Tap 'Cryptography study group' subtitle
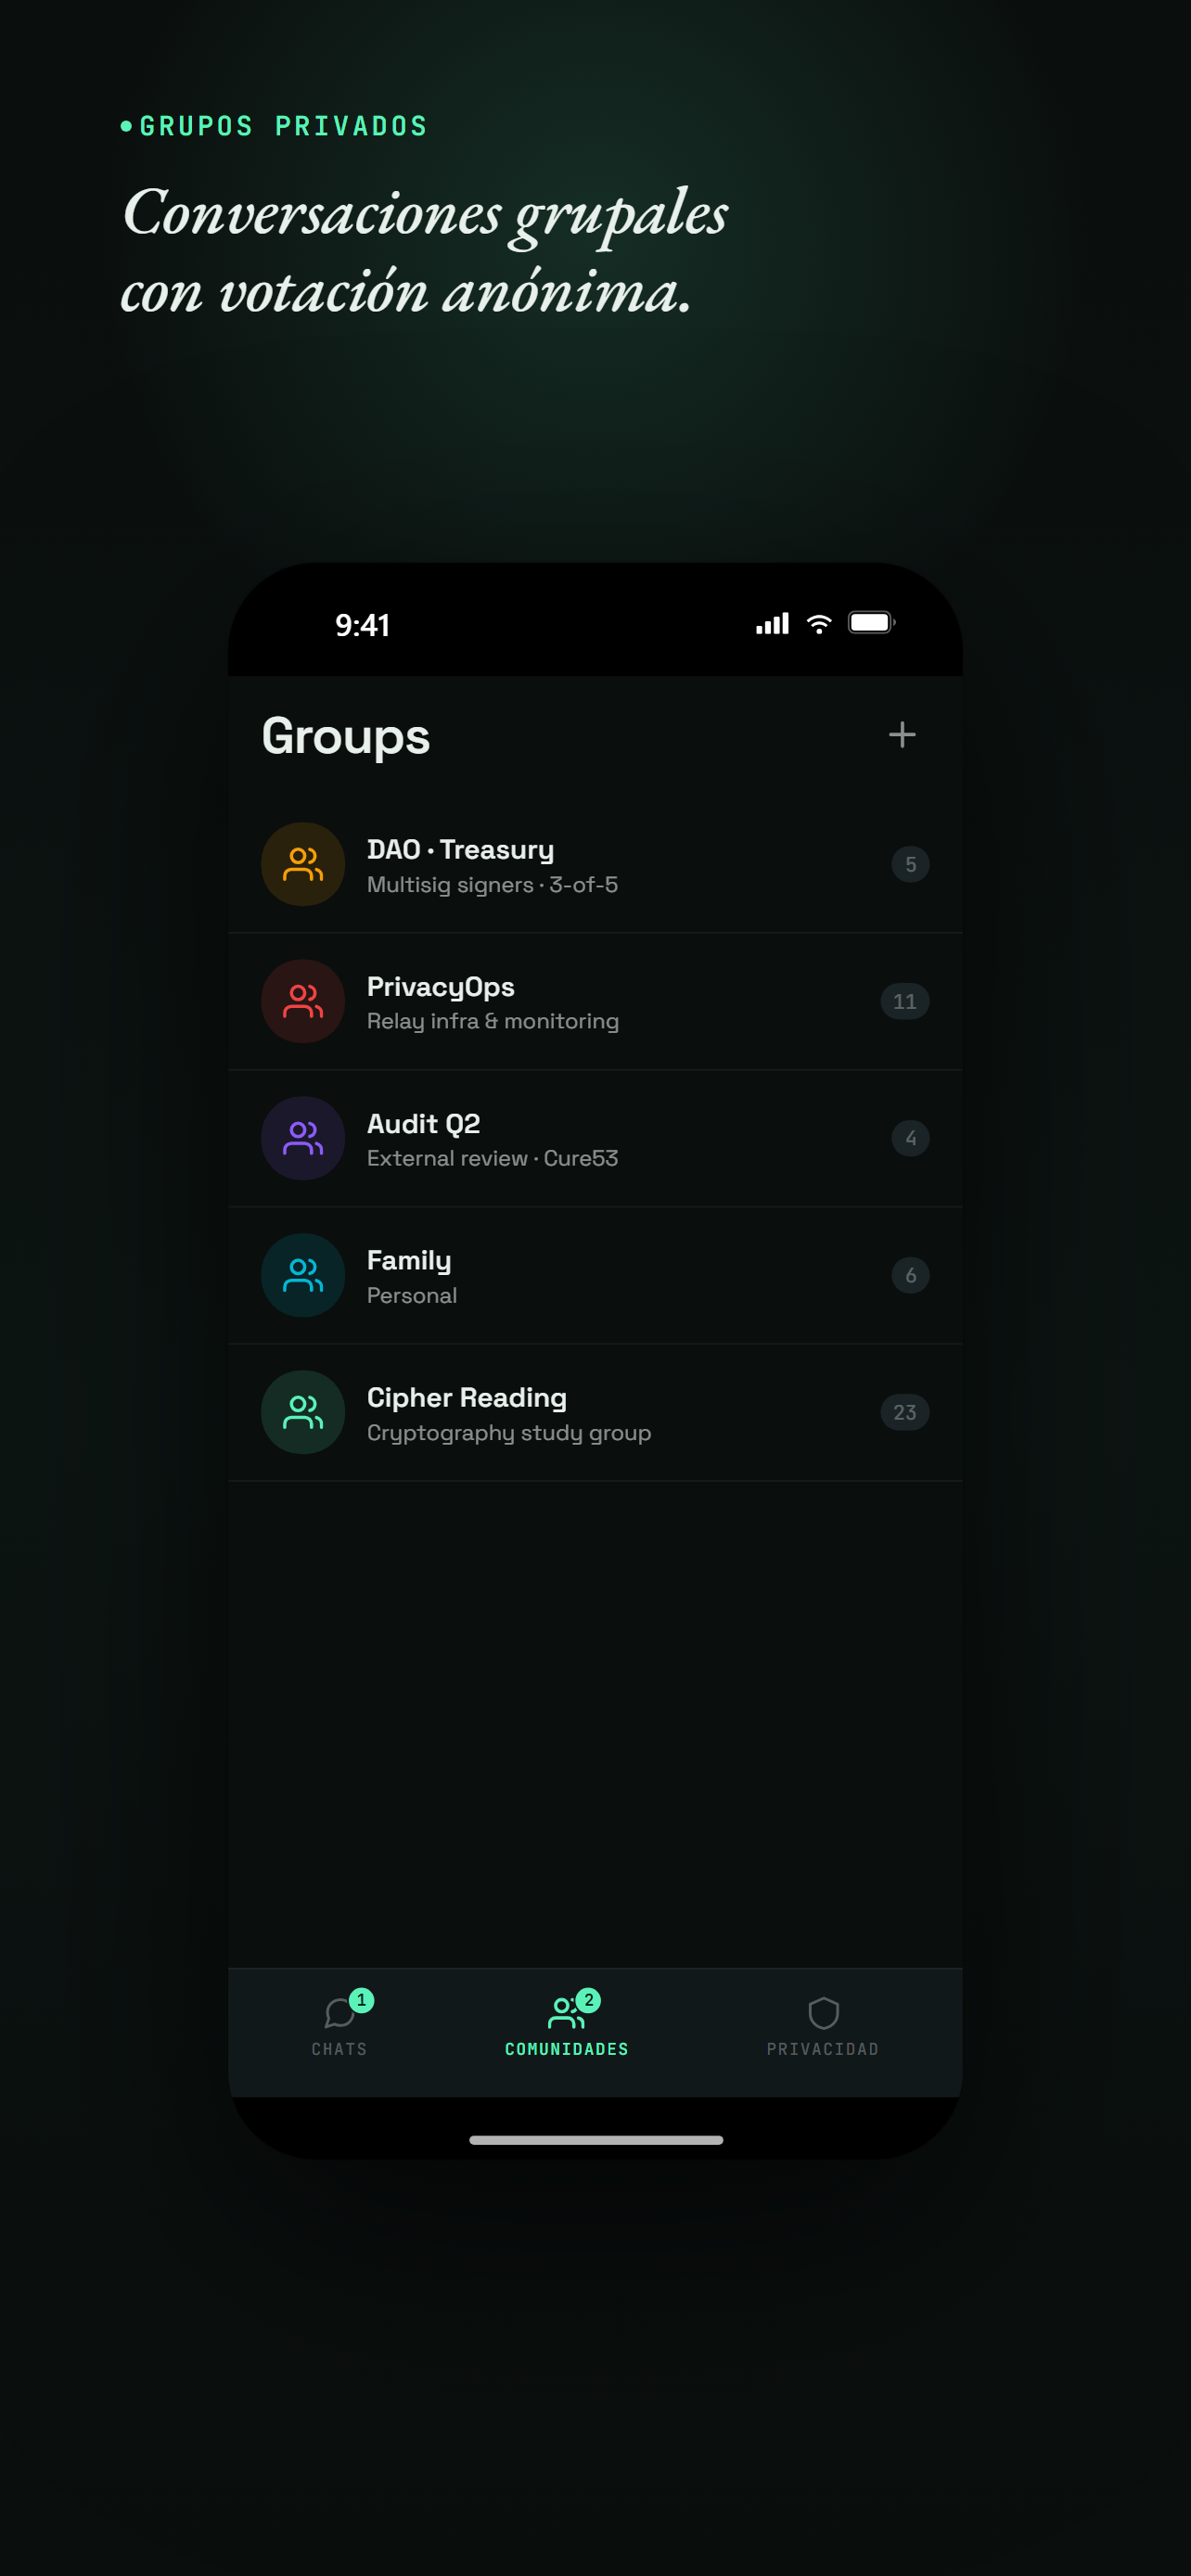Screen dimensions: 1191x2576 [509, 1433]
